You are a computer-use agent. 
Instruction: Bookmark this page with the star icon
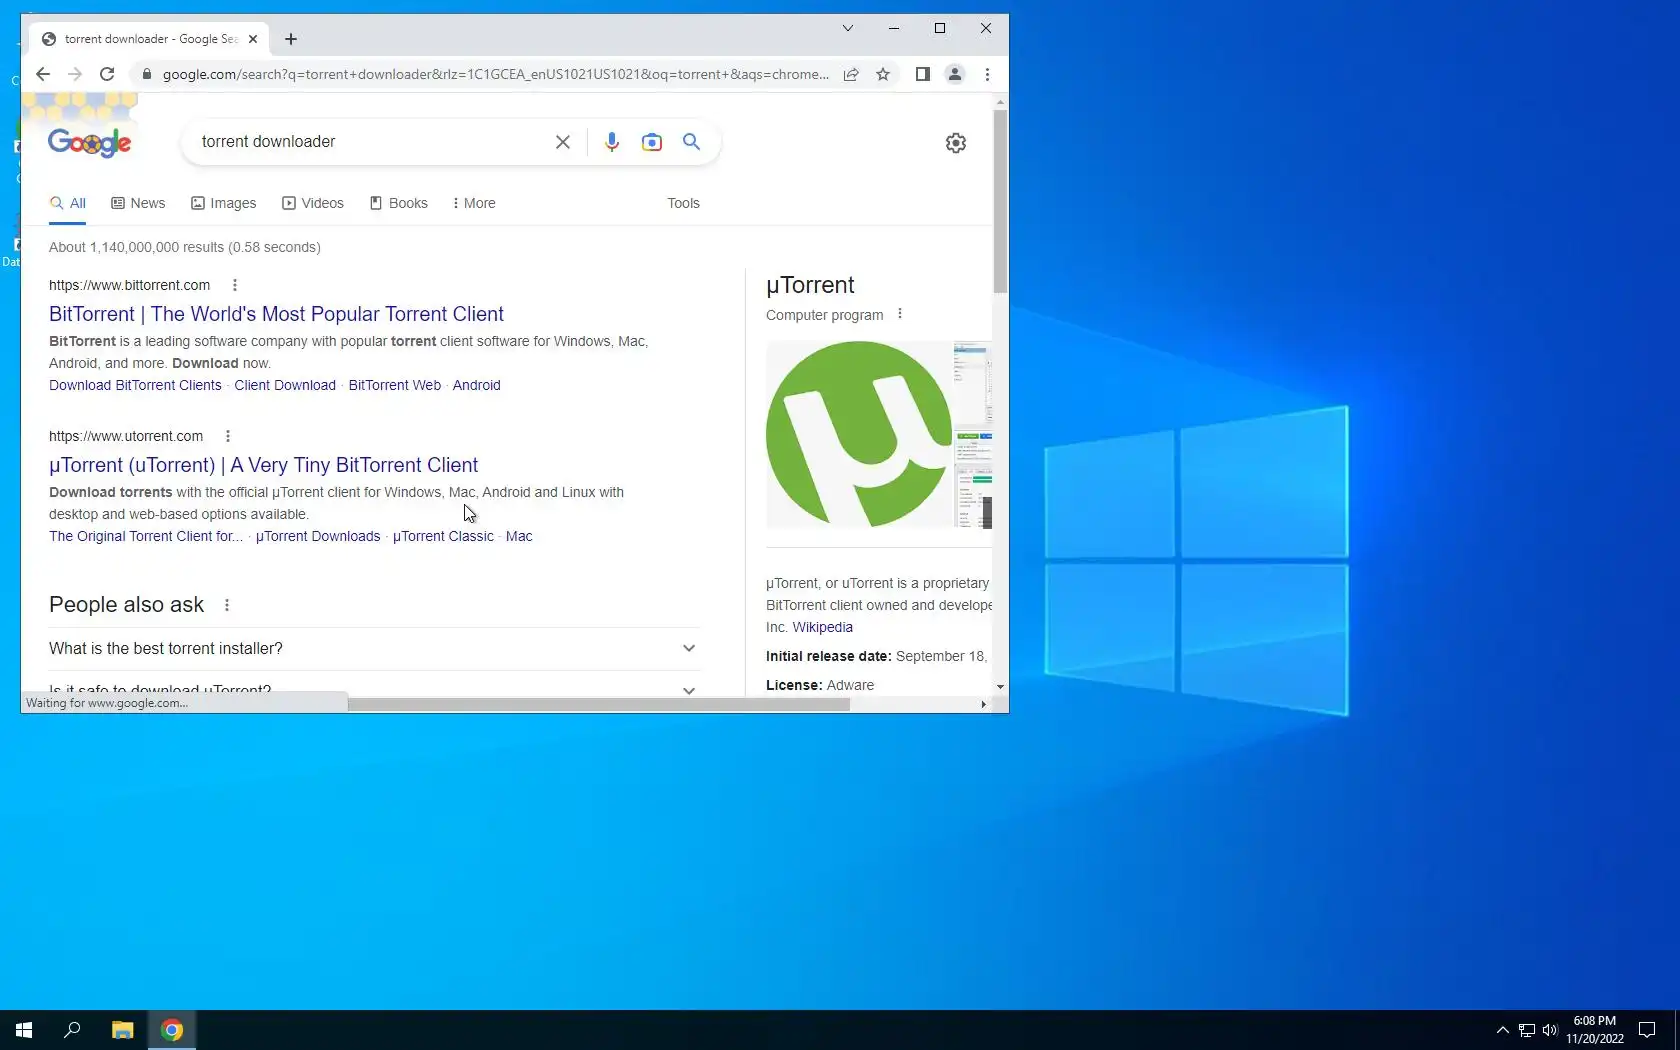pyautogui.click(x=883, y=74)
